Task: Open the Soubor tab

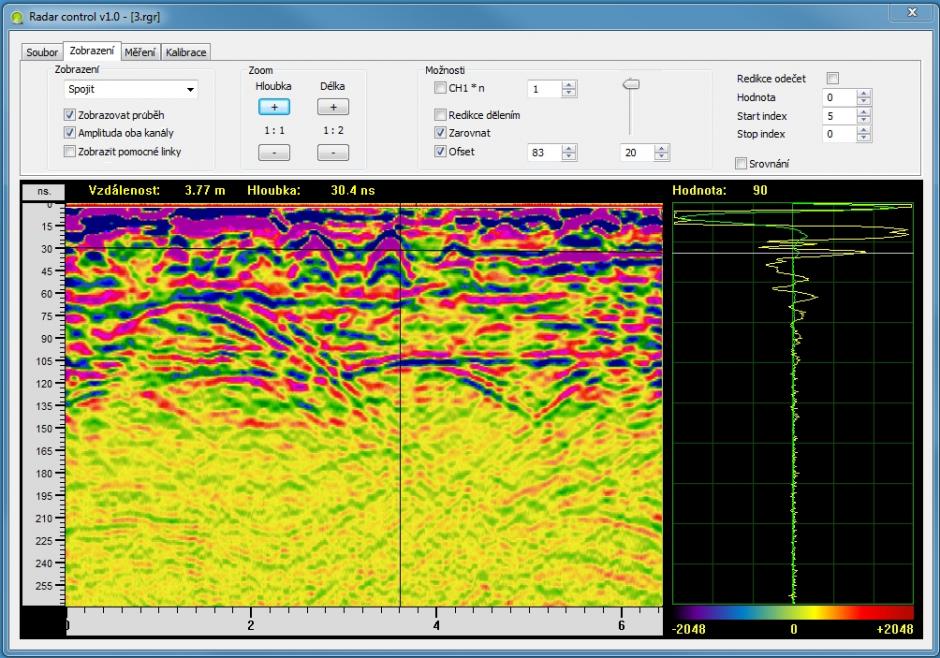Action: tap(42, 51)
